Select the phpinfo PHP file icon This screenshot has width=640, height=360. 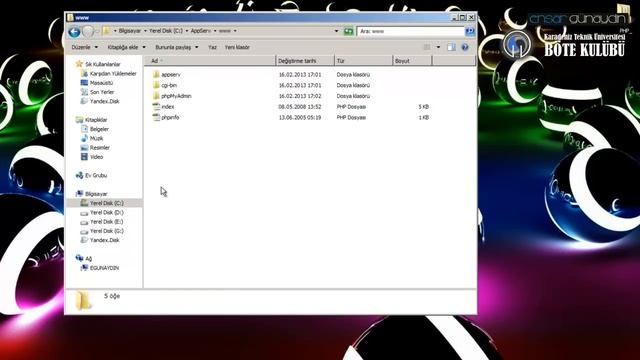point(156,117)
